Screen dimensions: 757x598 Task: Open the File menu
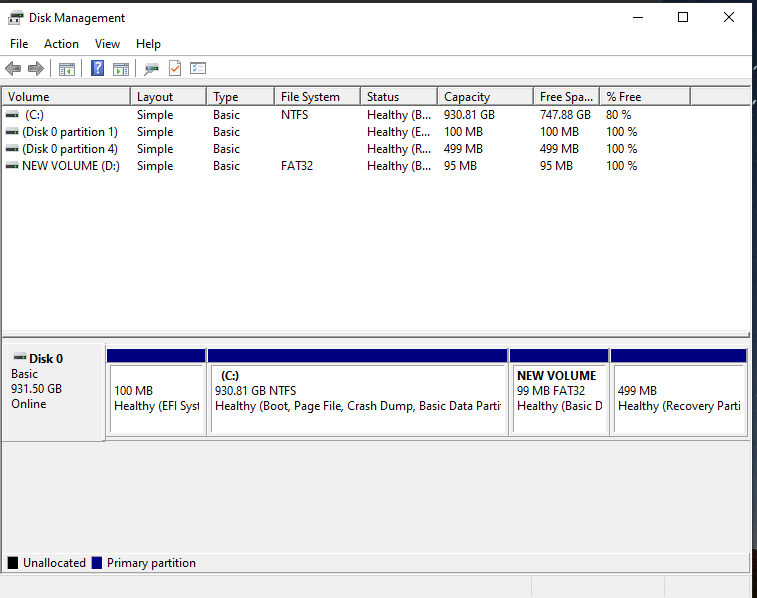click(x=19, y=44)
